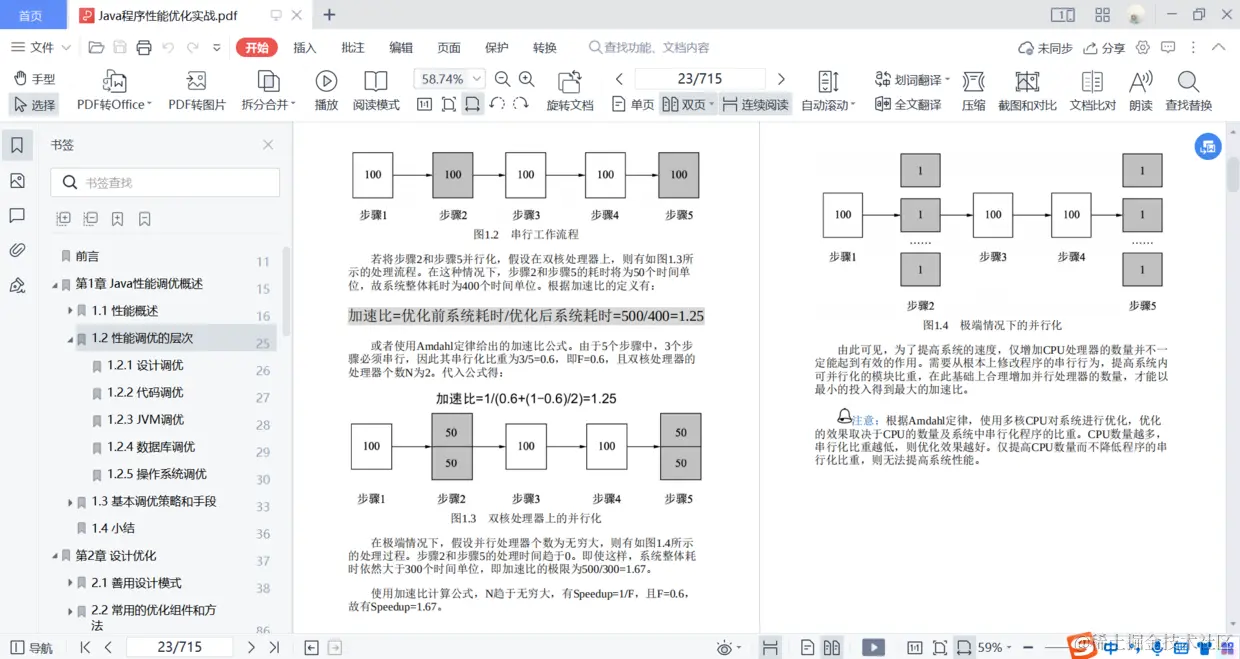Open bookmark 1.2.3 JVM调优

pyautogui.click(x=146, y=420)
